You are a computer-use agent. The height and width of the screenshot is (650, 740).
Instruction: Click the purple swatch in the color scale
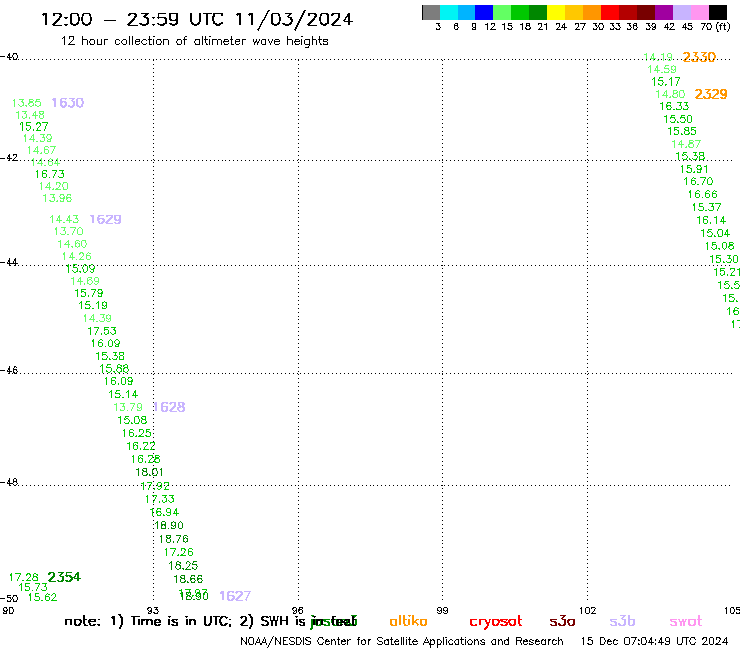pos(664,13)
